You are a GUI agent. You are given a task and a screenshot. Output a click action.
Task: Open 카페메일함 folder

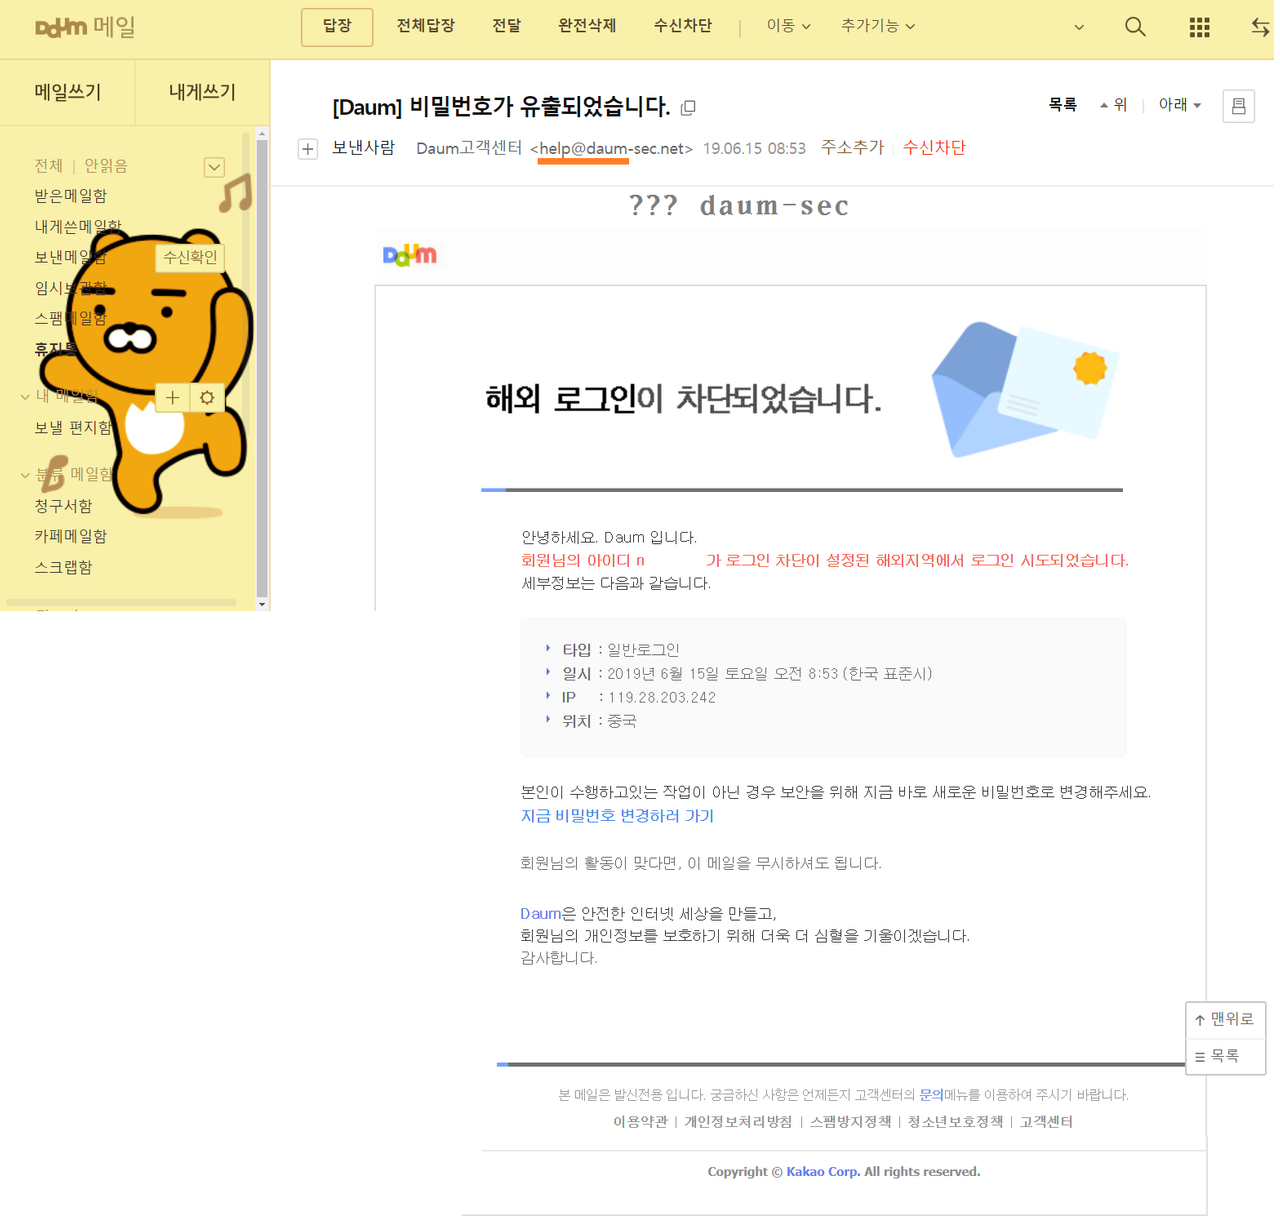click(x=70, y=536)
